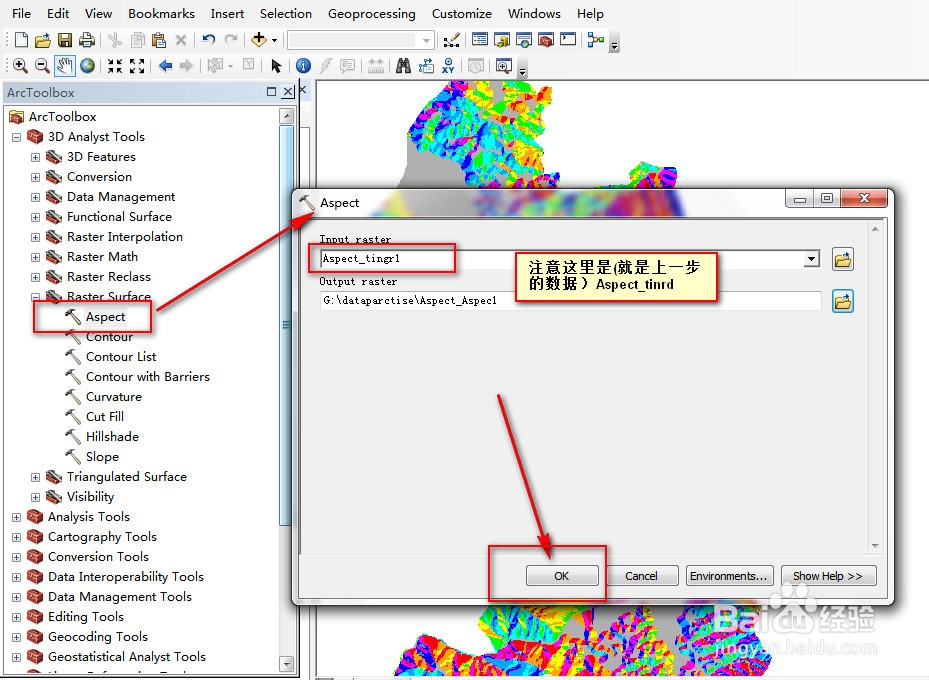Click the Environments... button
The width and height of the screenshot is (929, 680).
(x=729, y=576)
